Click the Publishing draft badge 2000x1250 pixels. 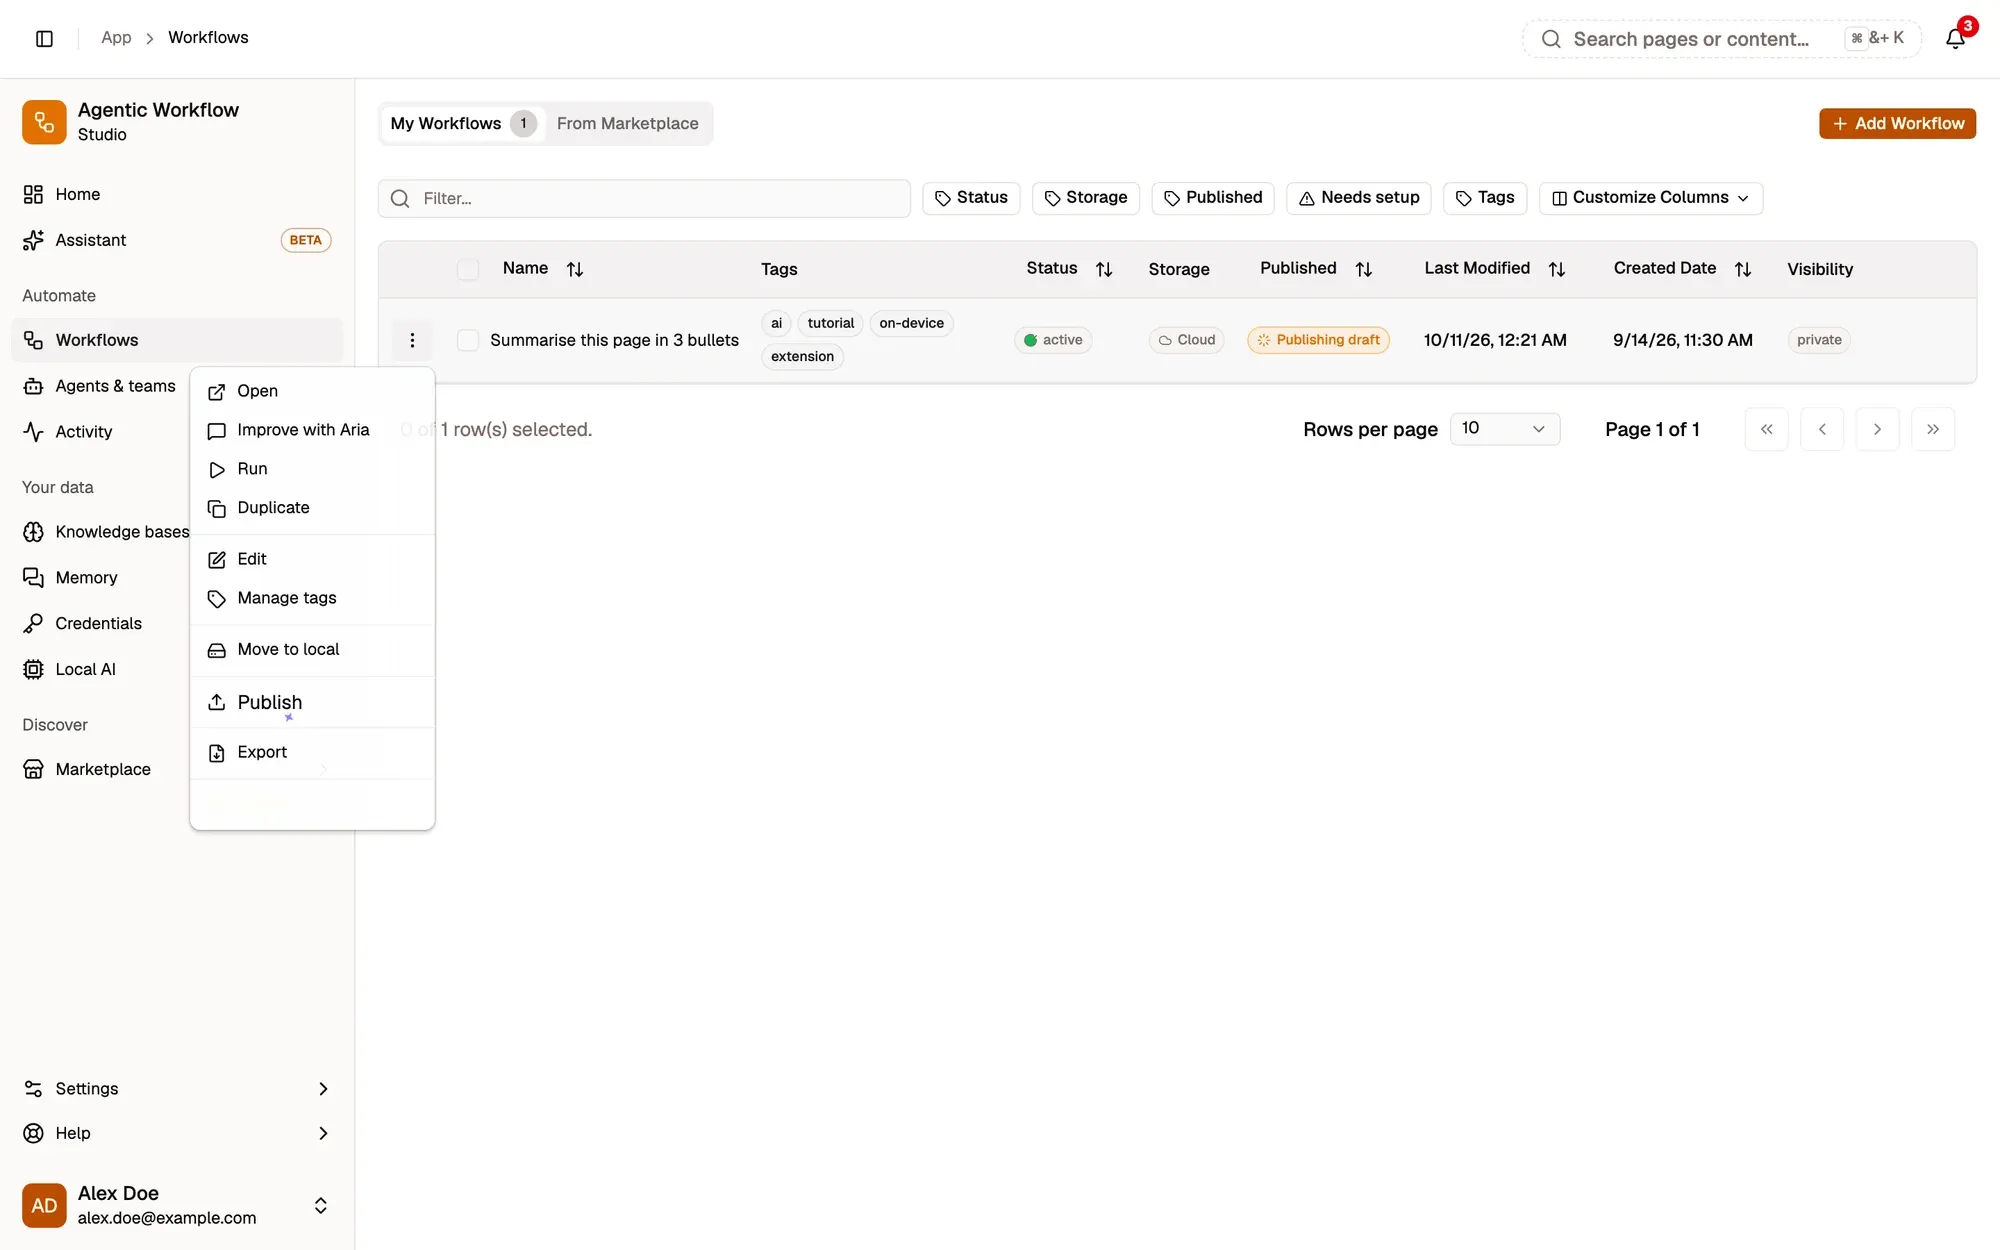(x=1318, y=340)
